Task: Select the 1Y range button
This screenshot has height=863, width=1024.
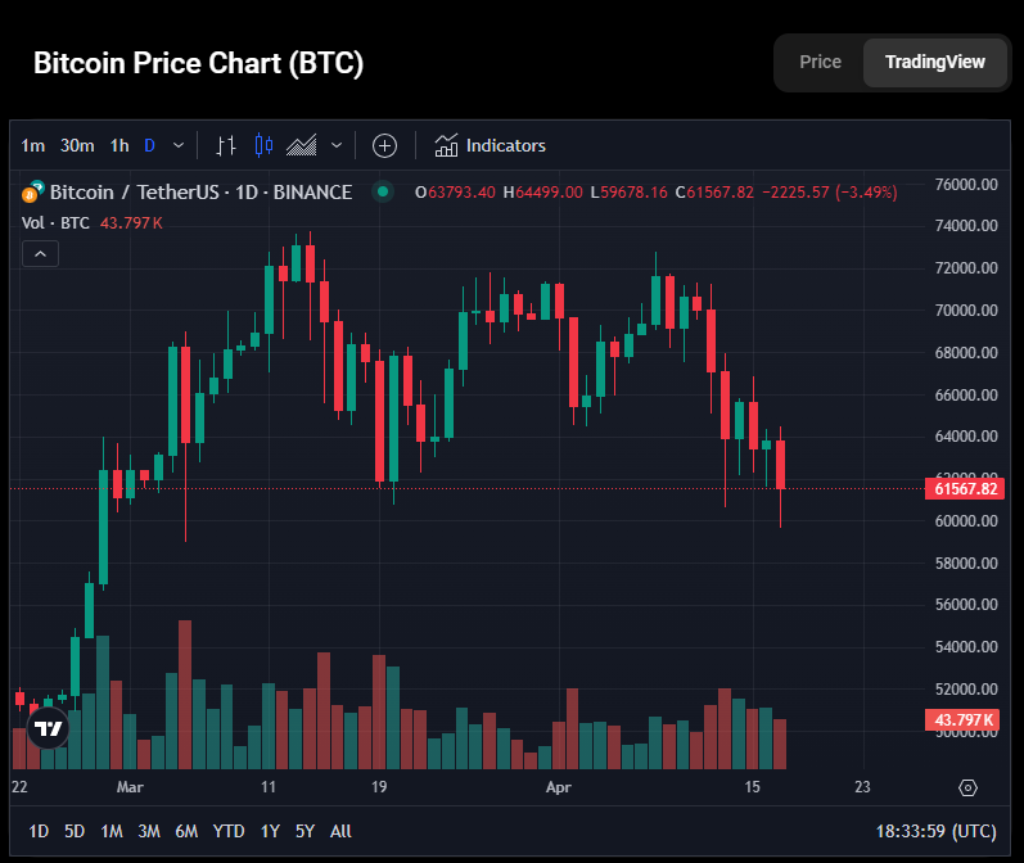Action: 269,831
